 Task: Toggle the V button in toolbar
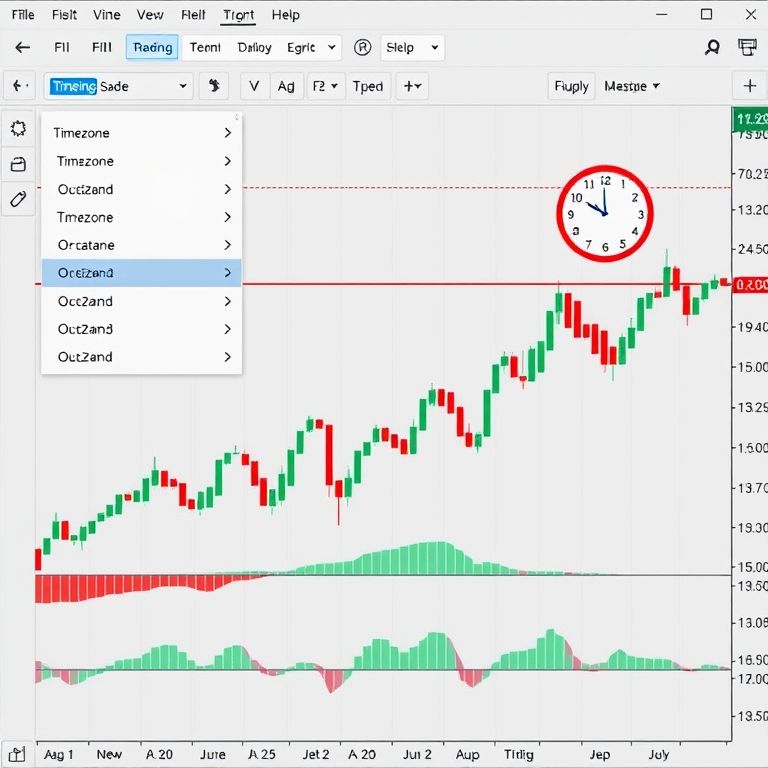254,86
